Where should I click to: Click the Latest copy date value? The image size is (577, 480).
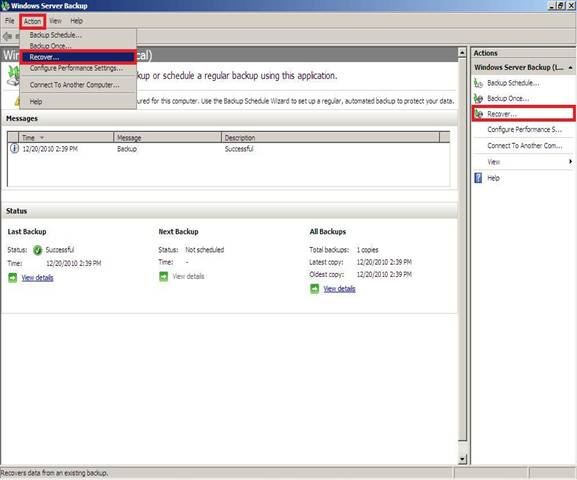(x=384, y=262)
